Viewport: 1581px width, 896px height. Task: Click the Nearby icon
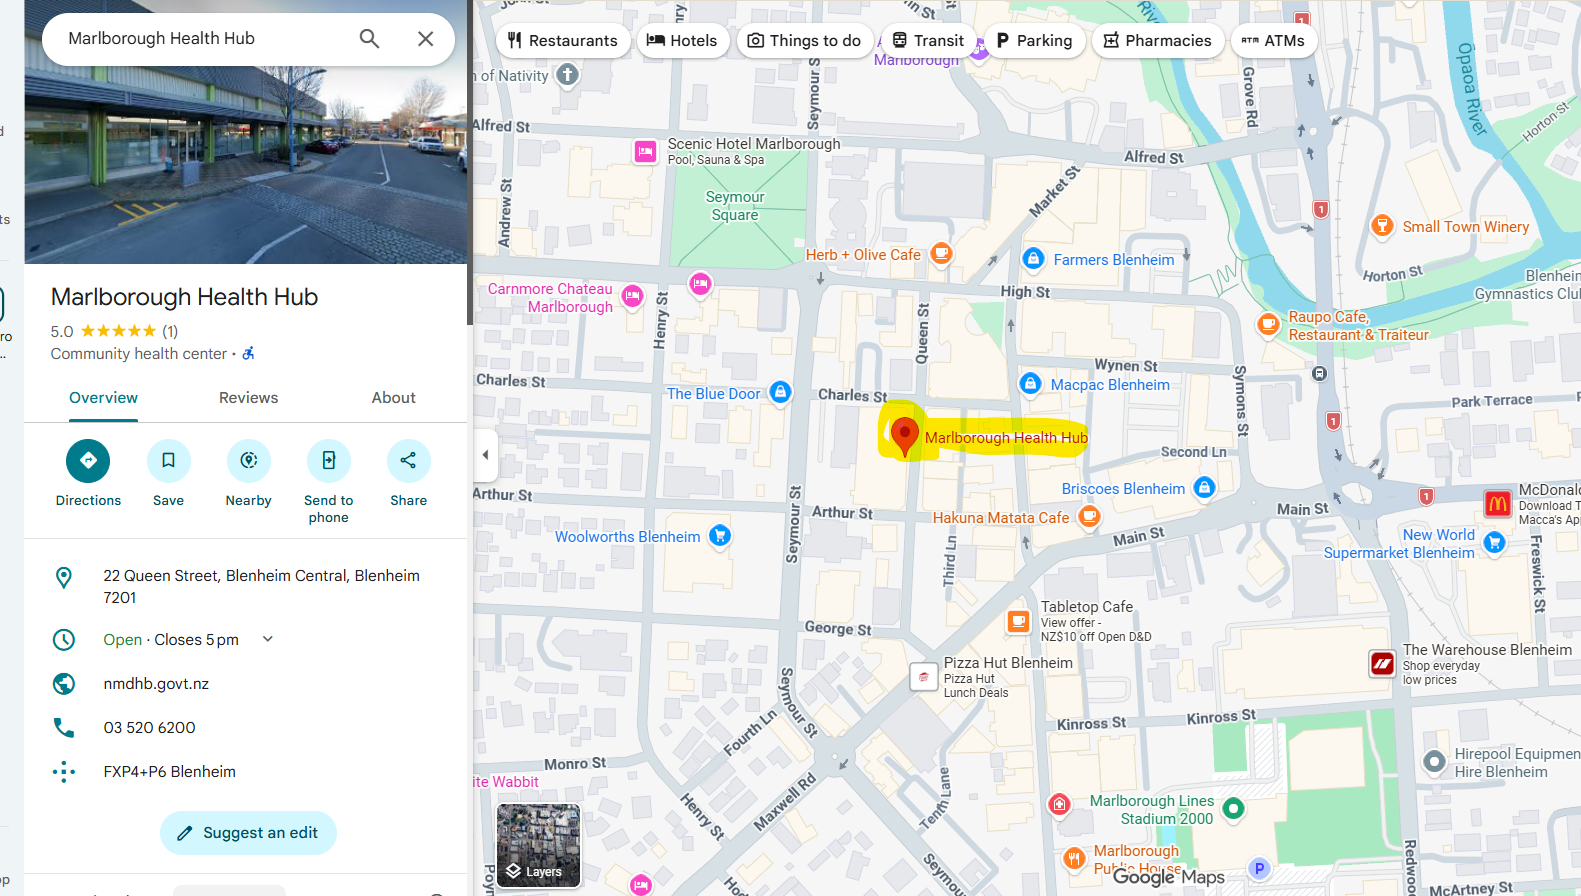click(249, 461)
